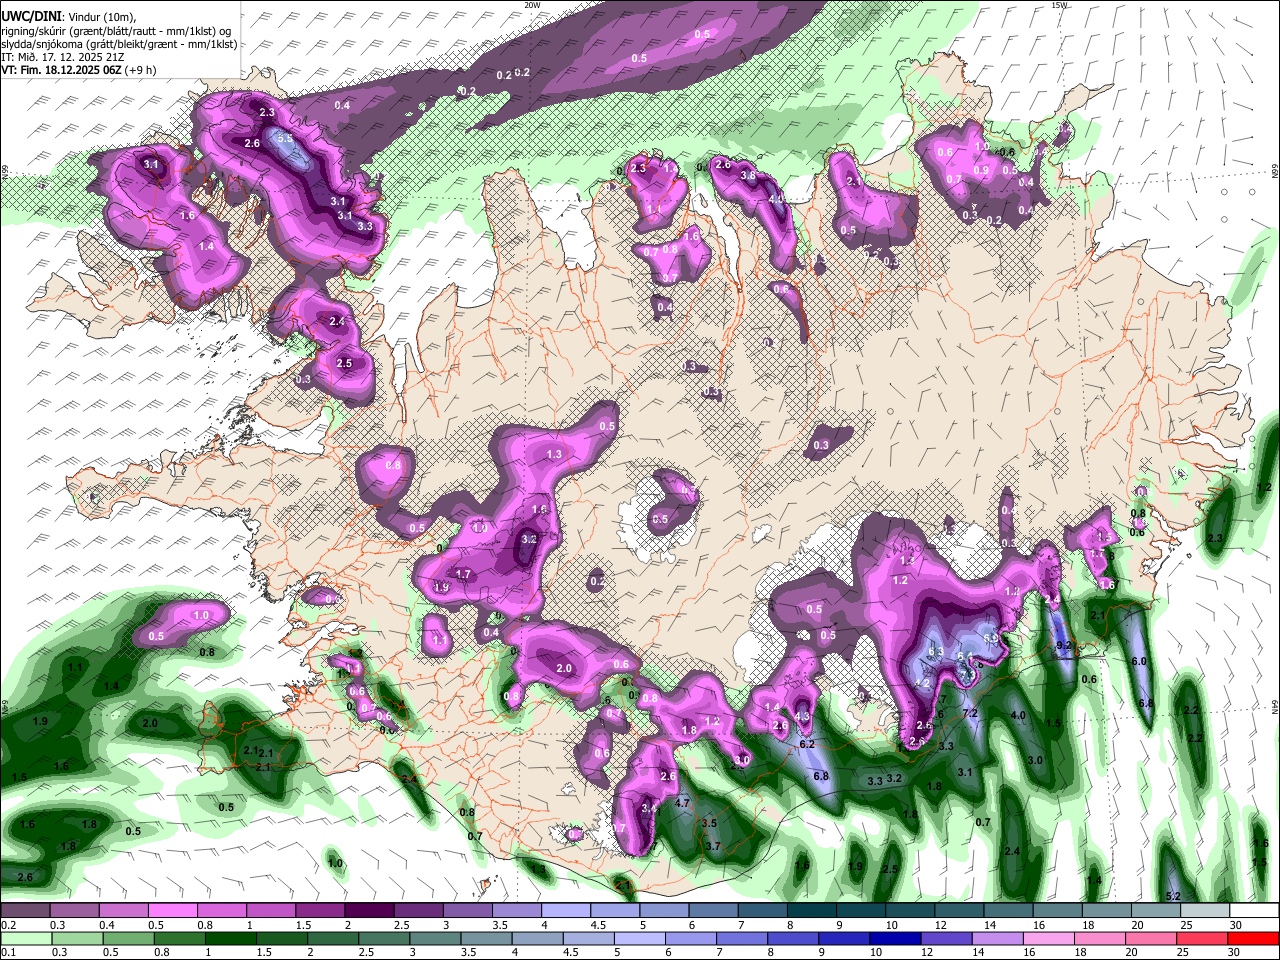The width and height of the screenshot is (1280, 960).
Task: Click the 5.2 precipitation value on the map
Action: (x=1174, y=896)
